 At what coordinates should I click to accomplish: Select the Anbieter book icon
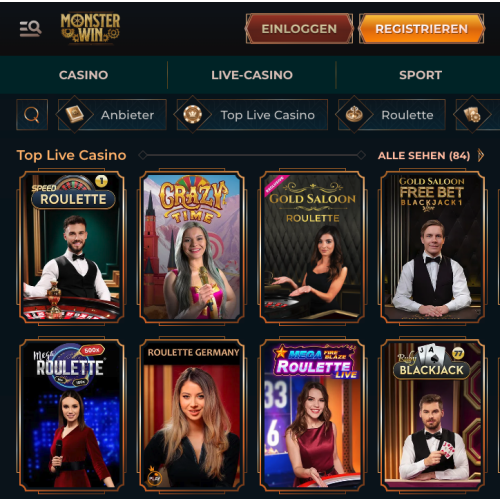pos(75,115)
